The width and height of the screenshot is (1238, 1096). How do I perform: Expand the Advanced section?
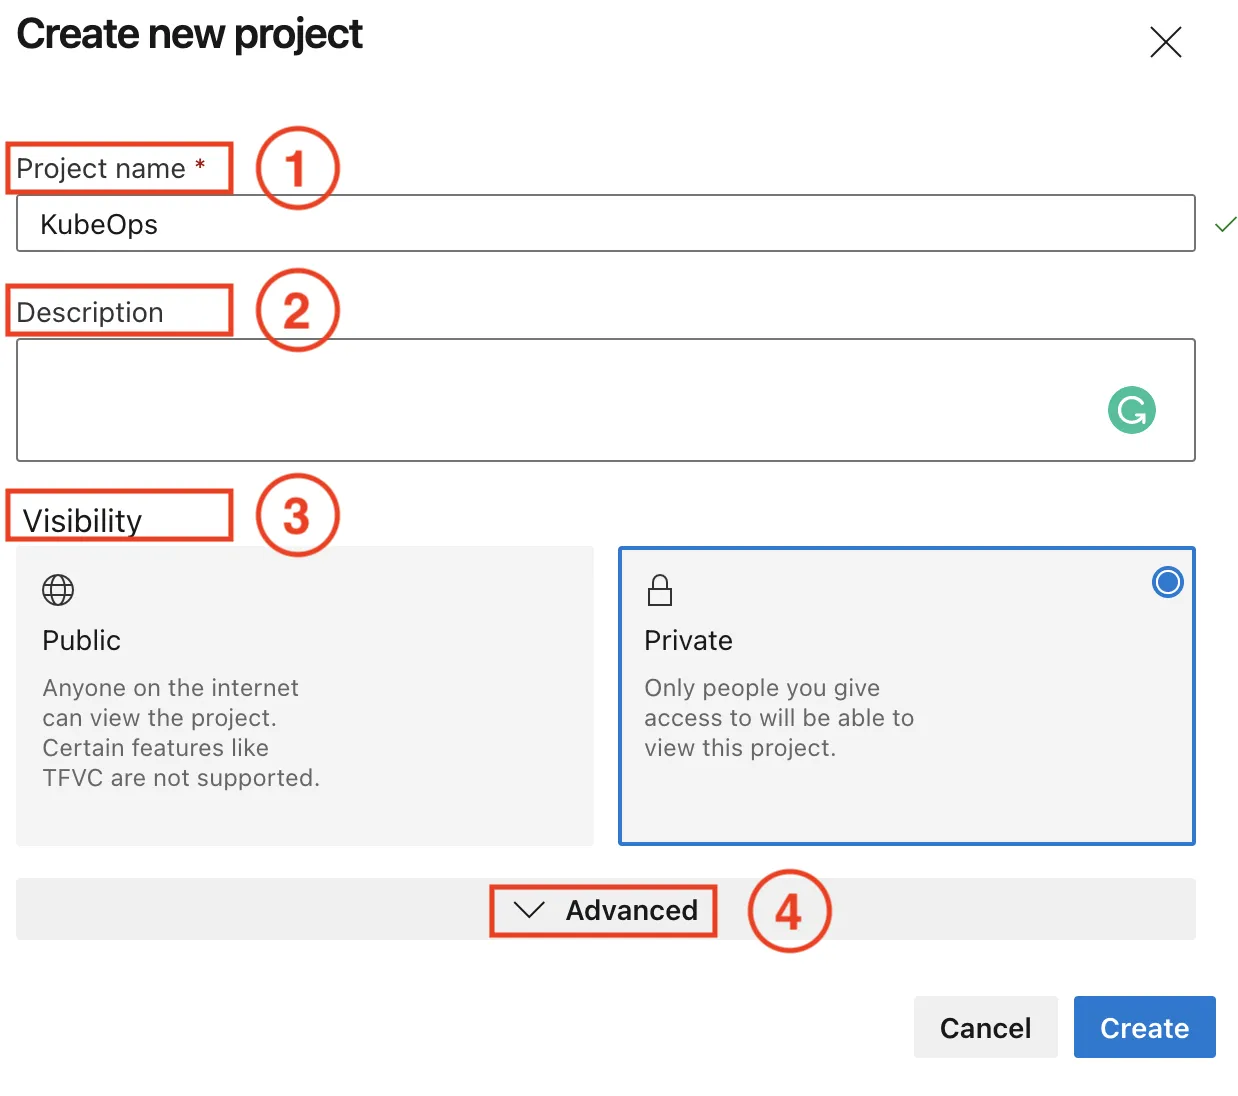click(606, 909)
